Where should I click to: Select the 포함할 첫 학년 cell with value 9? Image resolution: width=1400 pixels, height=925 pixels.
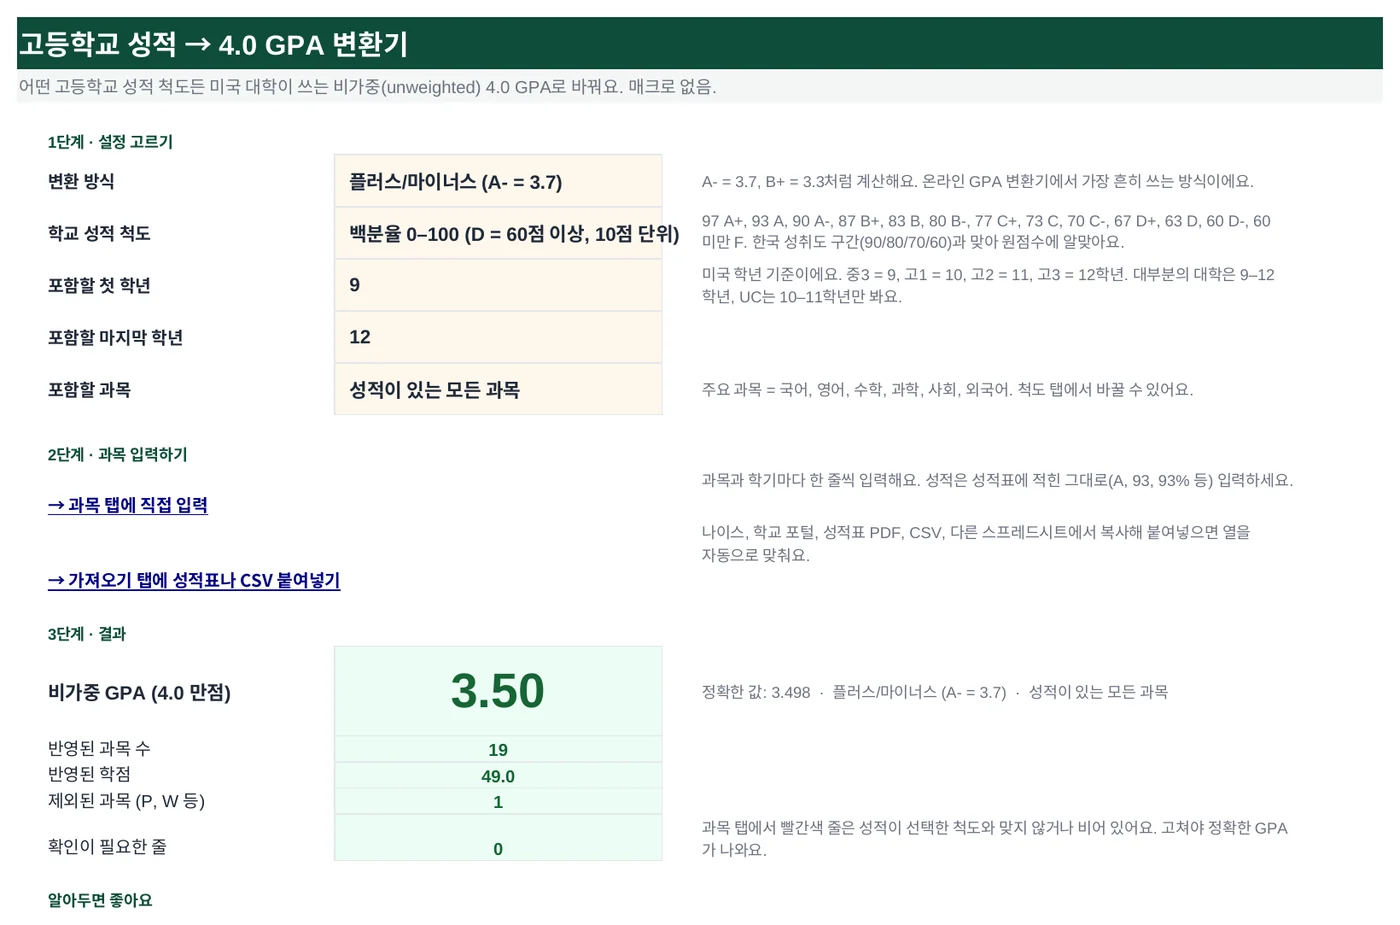tap(498, 285)
